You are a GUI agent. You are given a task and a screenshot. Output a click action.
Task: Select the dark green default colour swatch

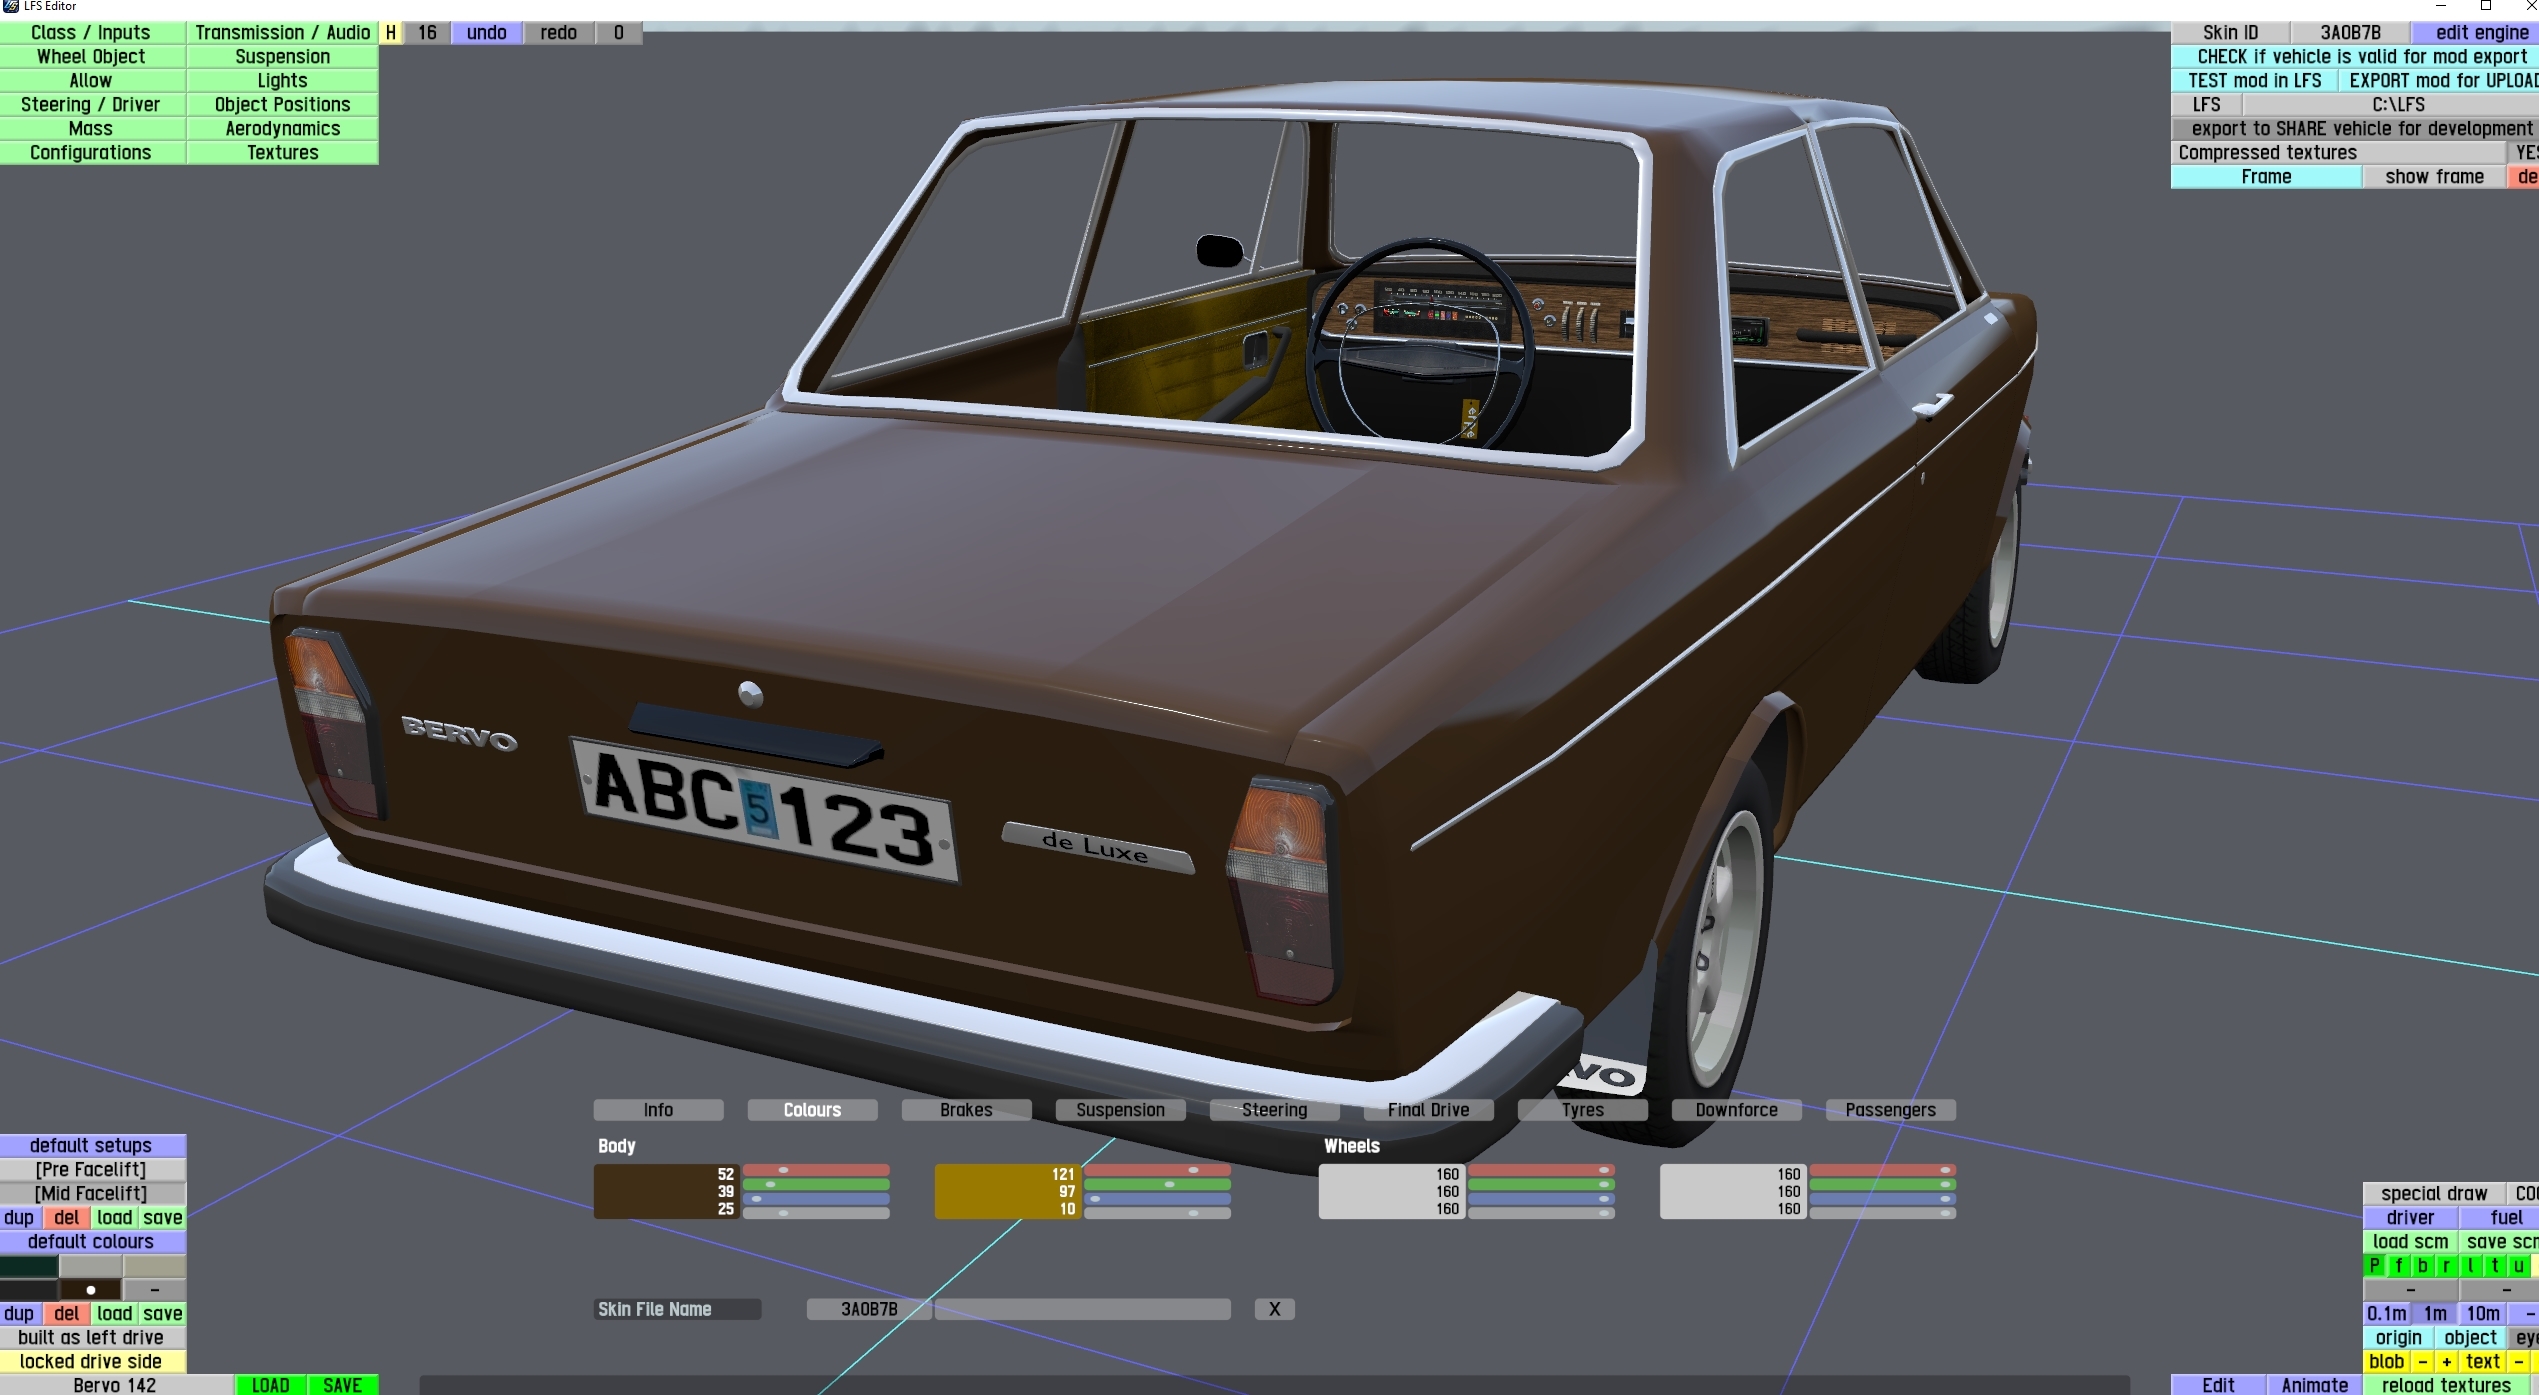[29, 1266]
